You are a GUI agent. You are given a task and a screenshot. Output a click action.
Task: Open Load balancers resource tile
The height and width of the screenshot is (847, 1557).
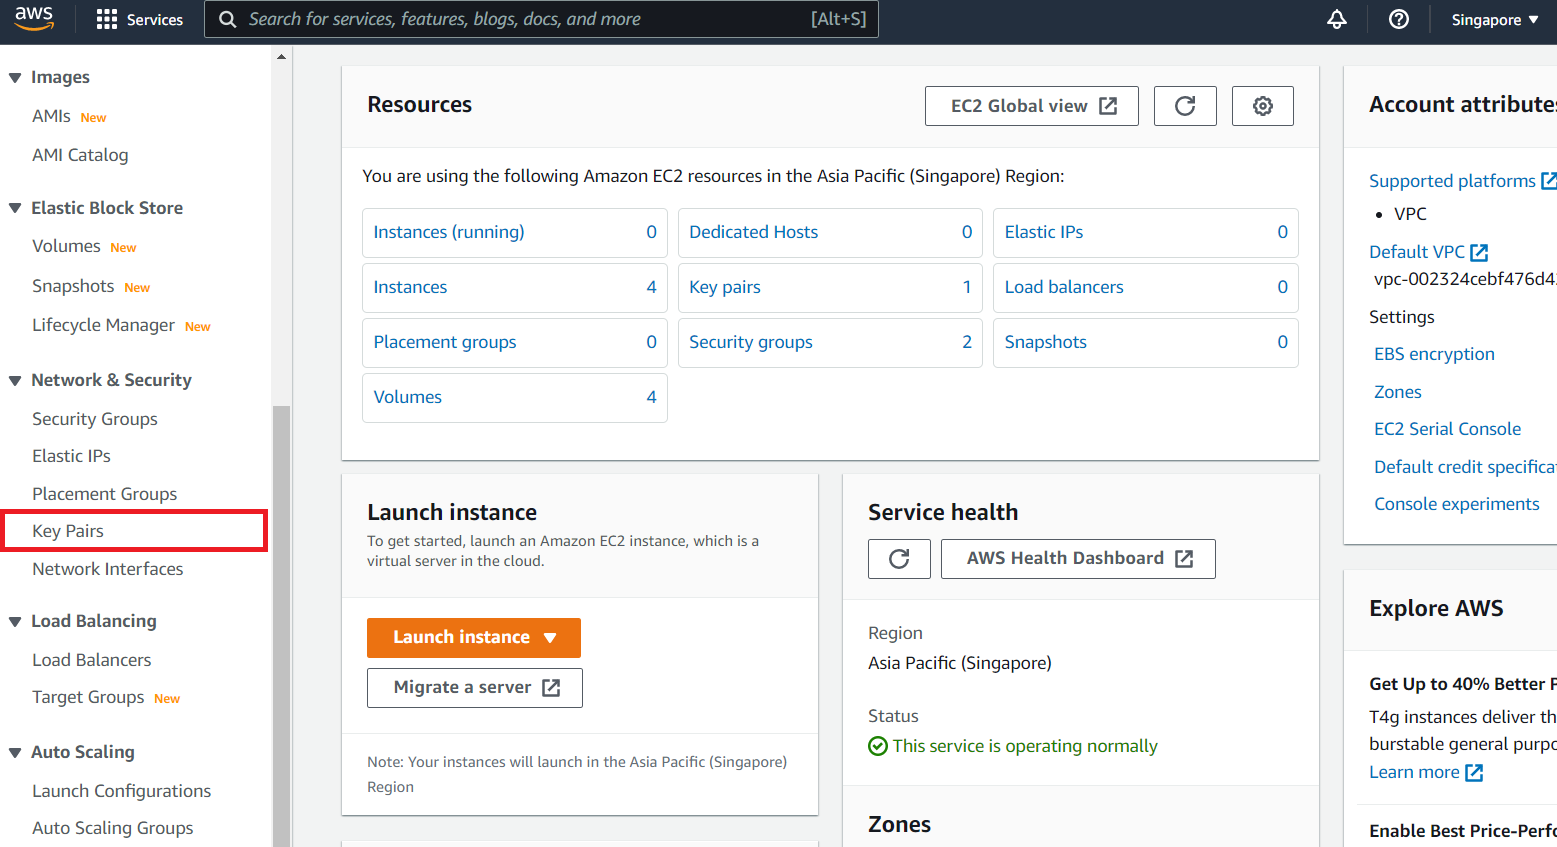[x=1146, y=288]
